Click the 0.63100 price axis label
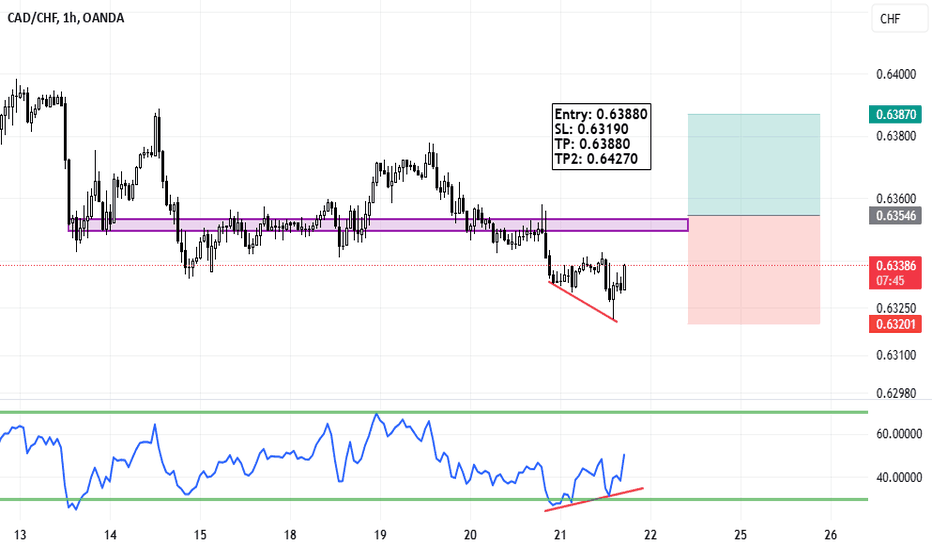 point(896,356)
